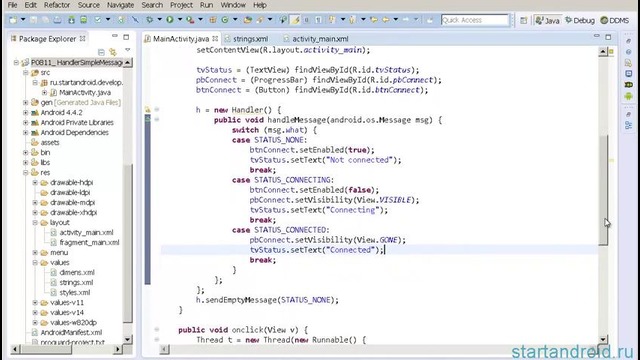Select AndroidManifest.xml in Package Explorer

71,332
